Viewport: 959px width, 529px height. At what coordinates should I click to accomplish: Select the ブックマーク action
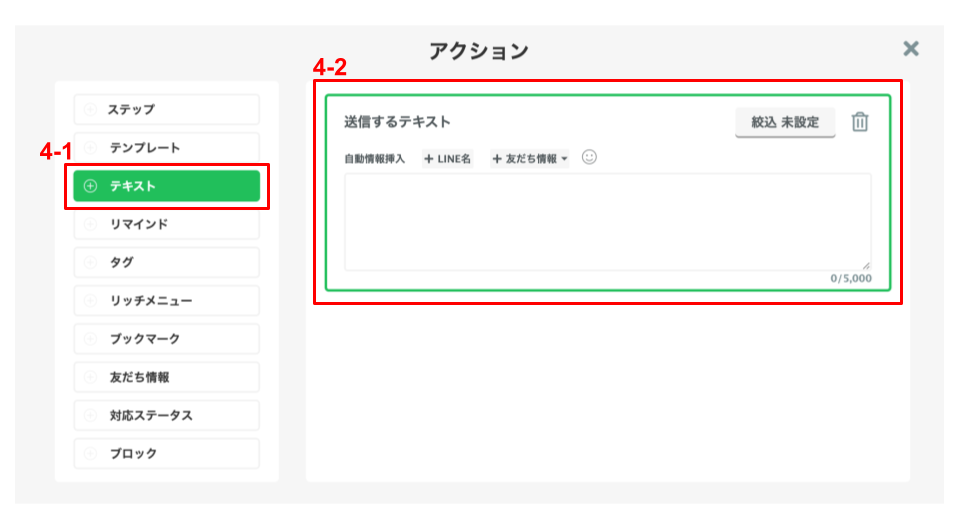pos(166,339)
